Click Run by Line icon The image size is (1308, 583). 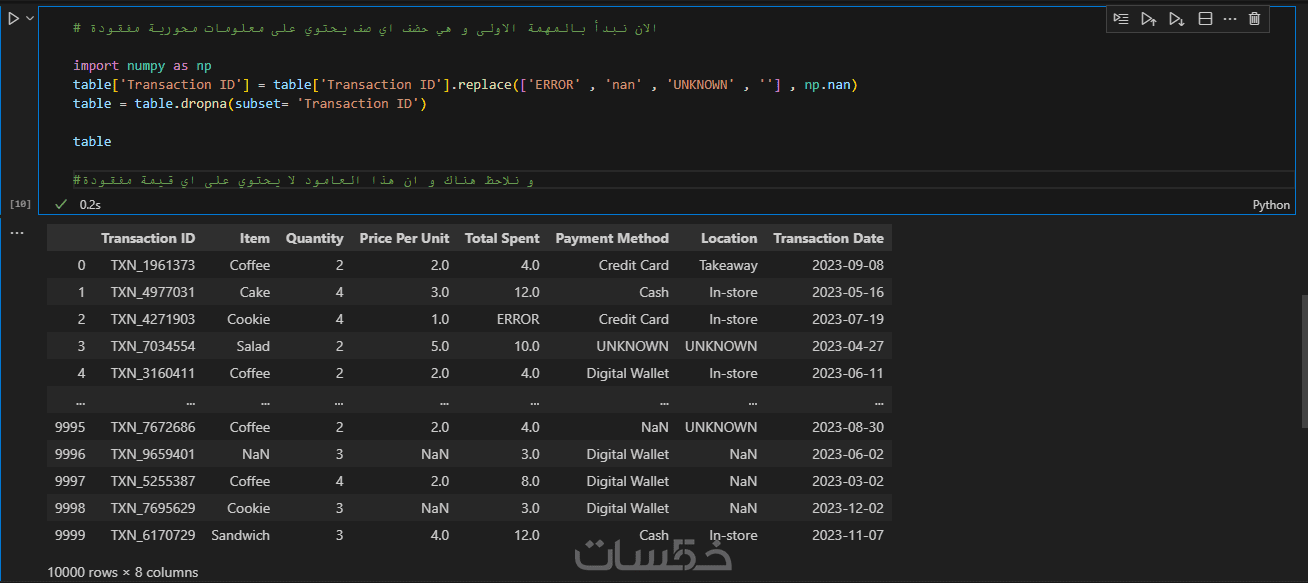[x=1121, y=19]
